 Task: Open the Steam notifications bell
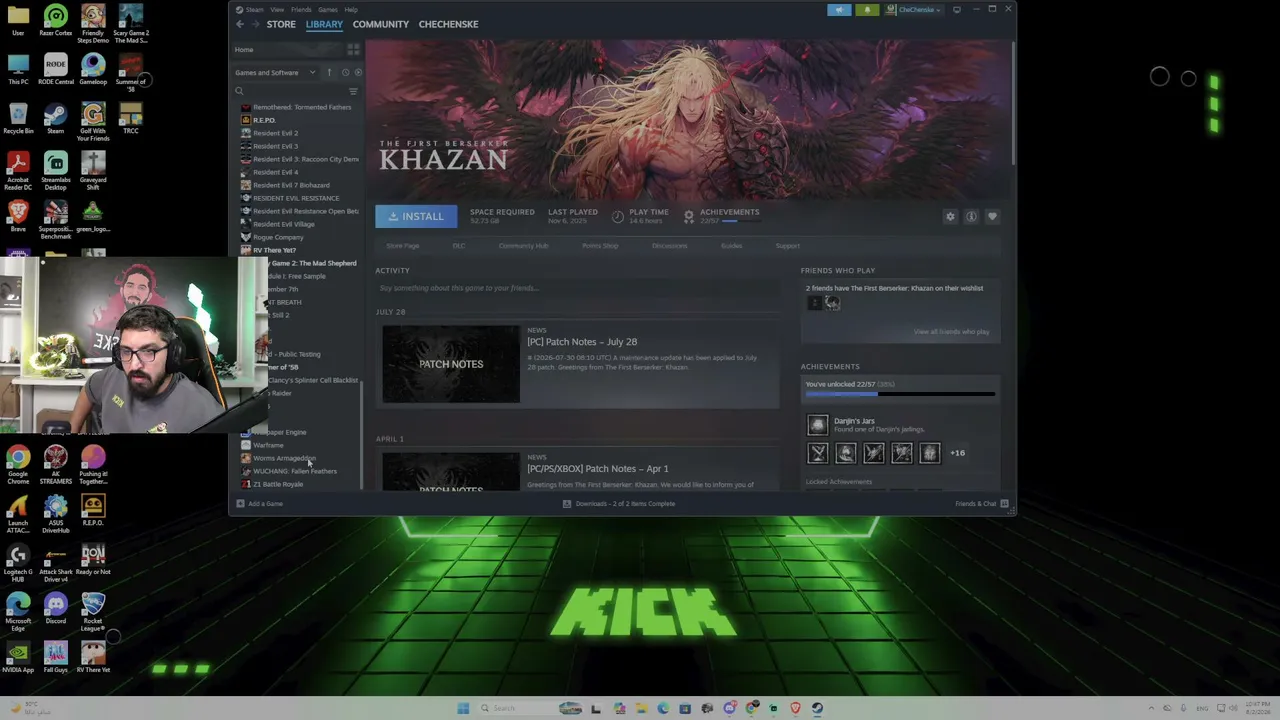(x=866, y=10)
